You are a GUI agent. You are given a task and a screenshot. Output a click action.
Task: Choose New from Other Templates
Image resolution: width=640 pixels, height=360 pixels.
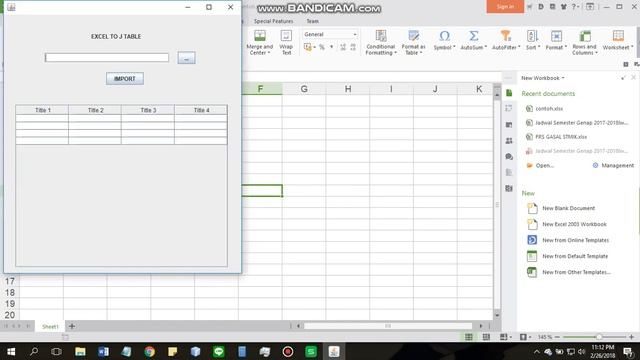[576, 272]
